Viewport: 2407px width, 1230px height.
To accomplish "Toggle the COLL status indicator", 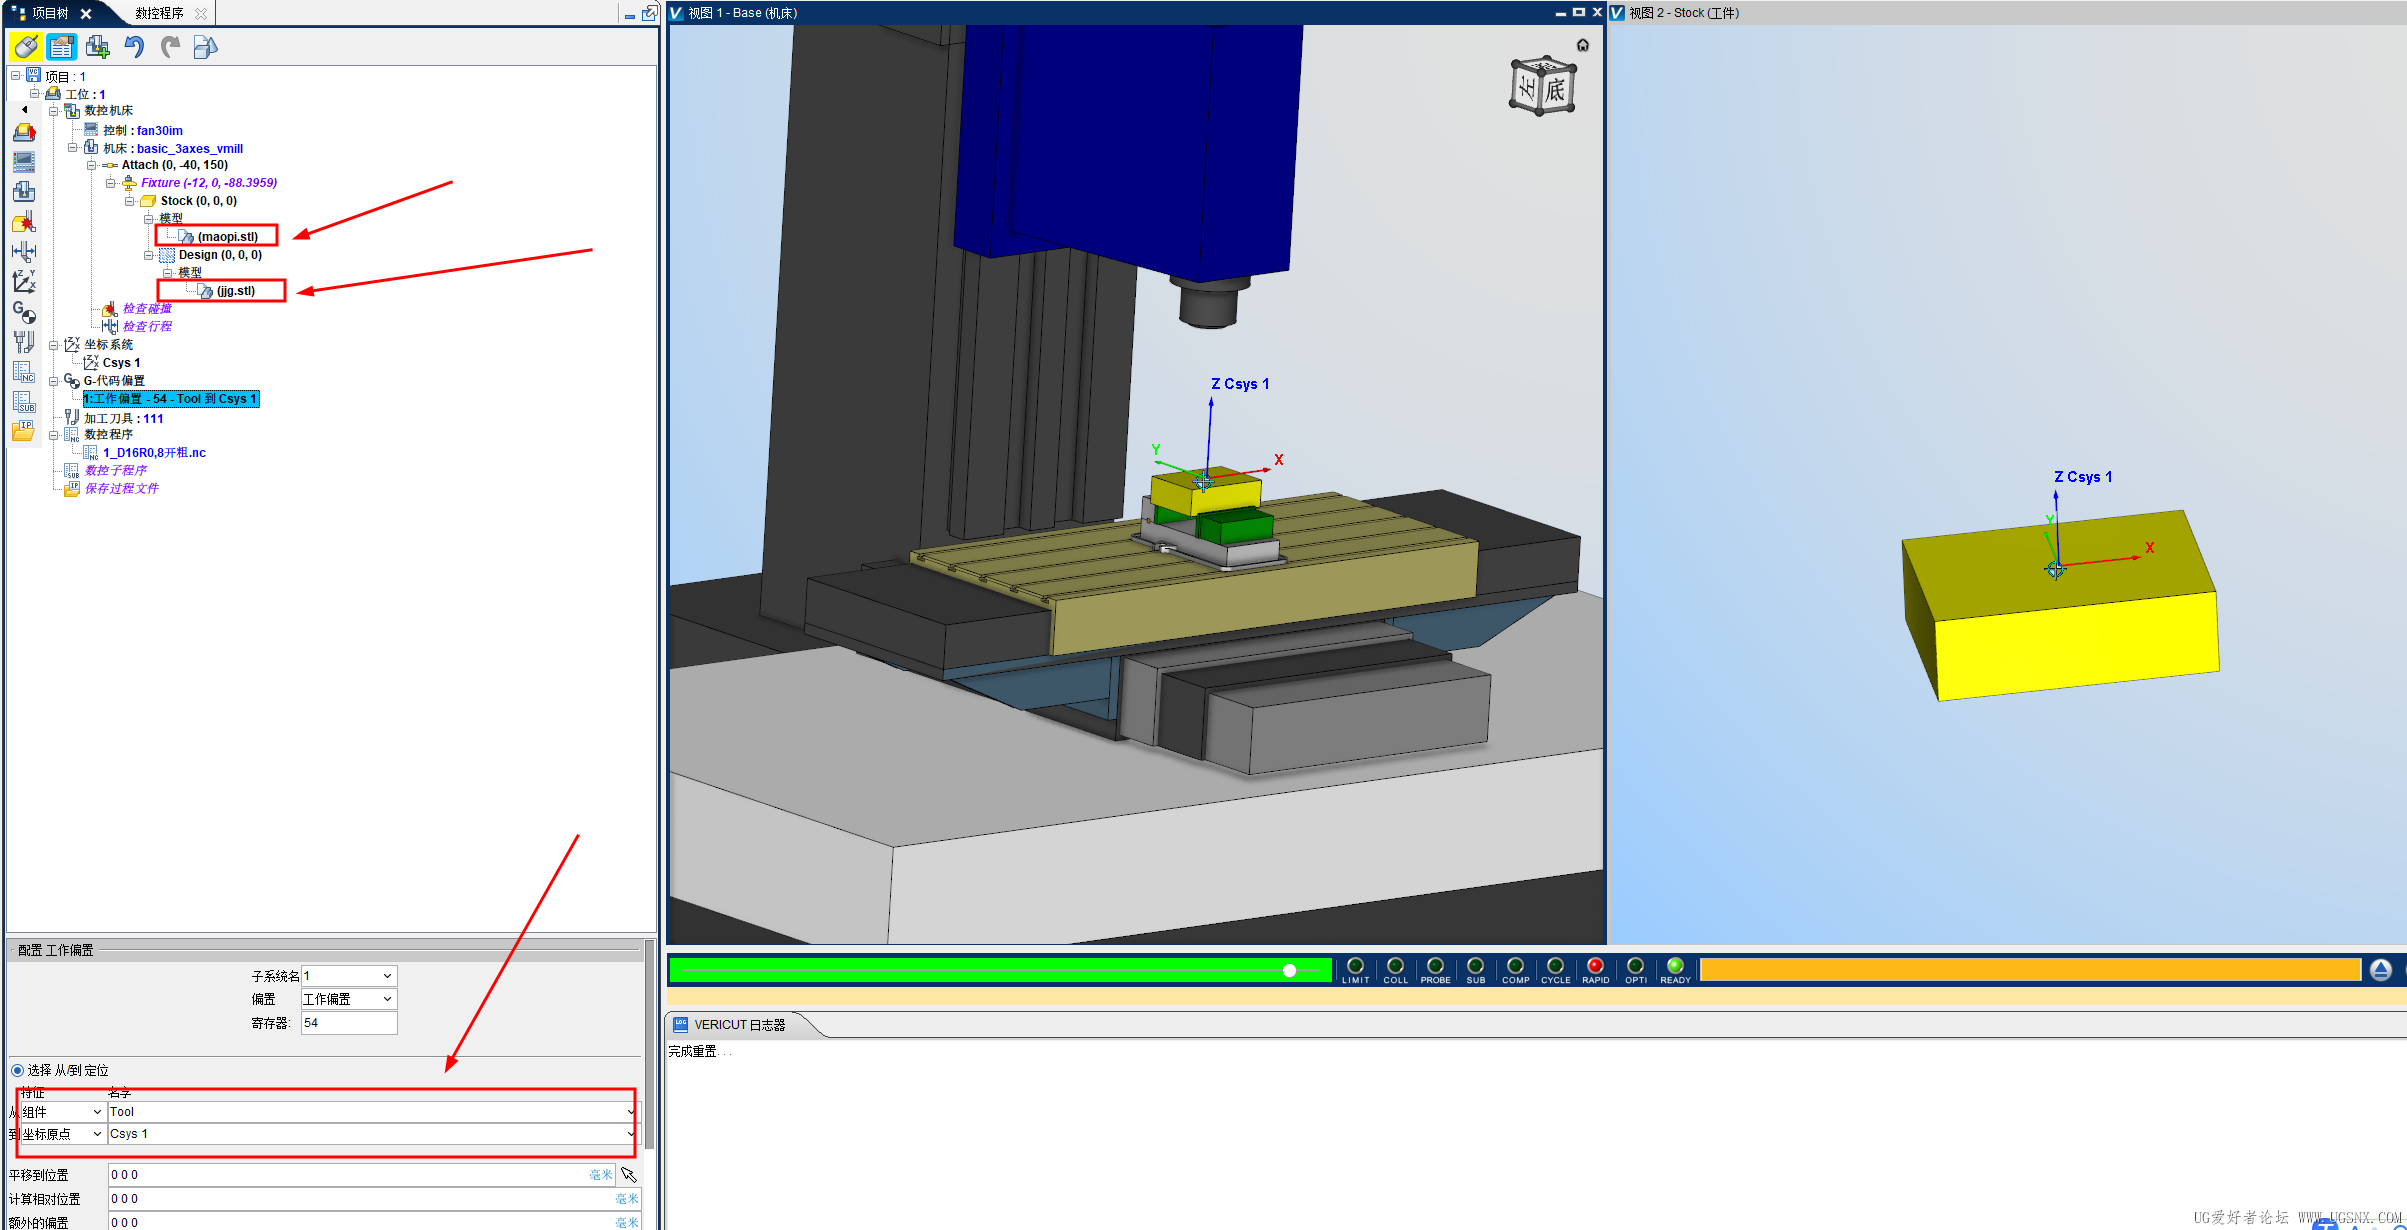I will coord(1395,969).
